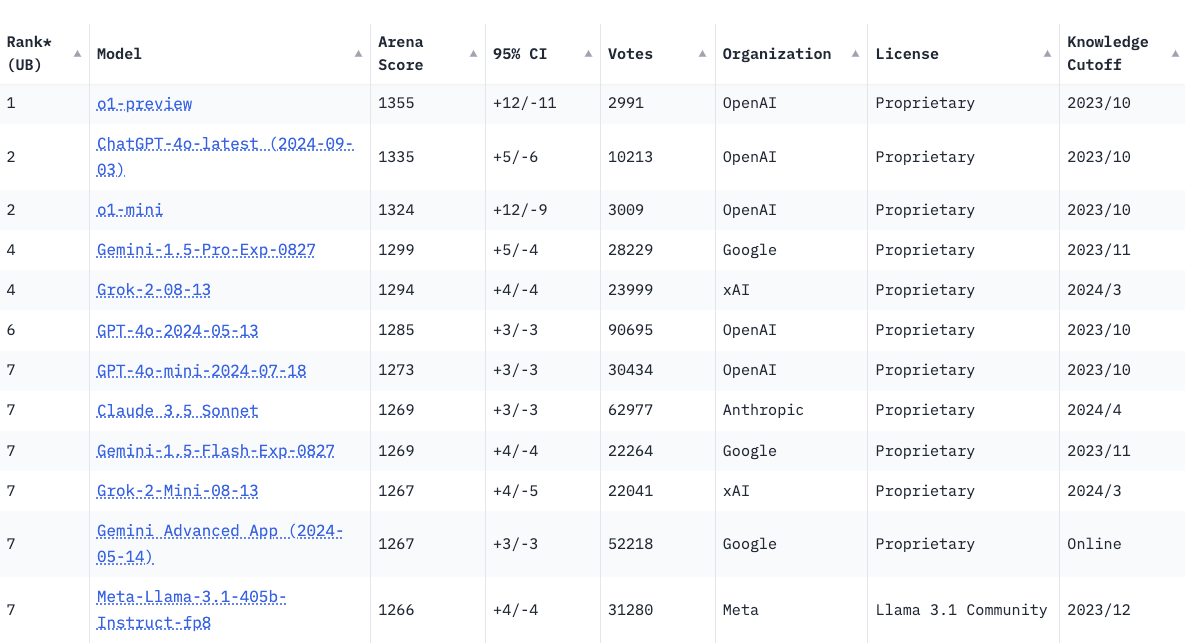Click the Grok-2-08-13 model link
Screen dimensions: 1185x643
153,290
